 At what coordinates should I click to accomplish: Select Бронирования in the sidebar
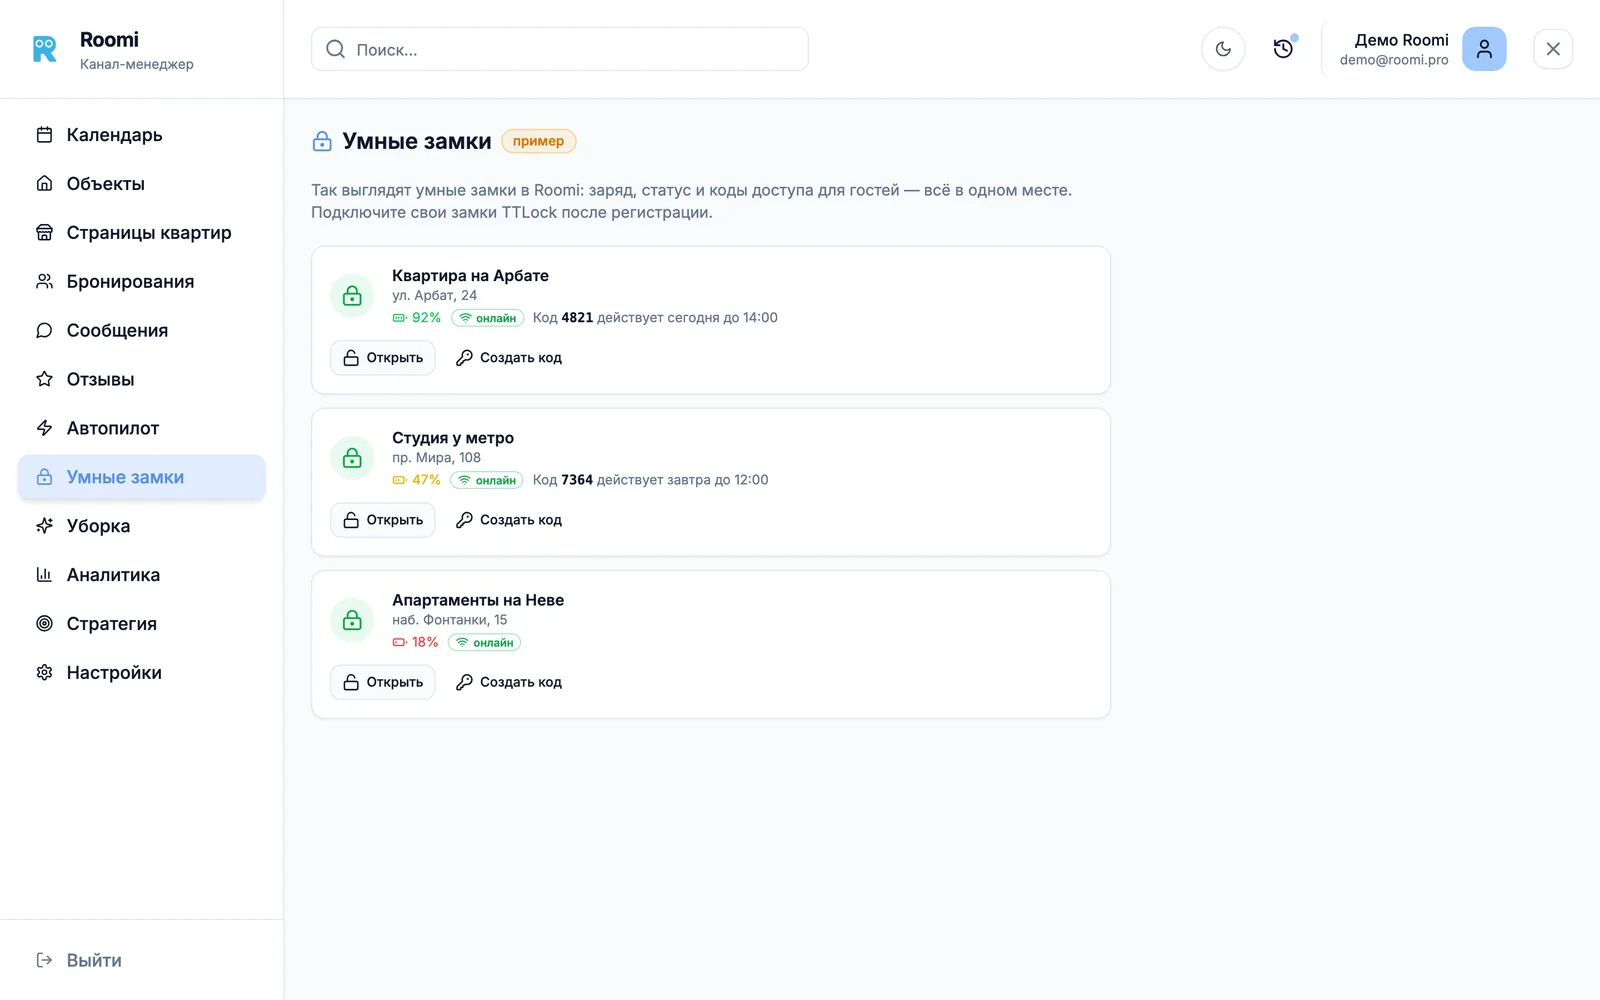[x=142, y=282]
